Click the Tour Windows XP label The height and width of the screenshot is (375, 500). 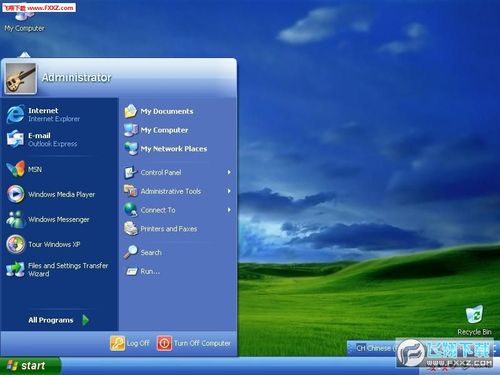pyautogui.click(x=54, y=244)
